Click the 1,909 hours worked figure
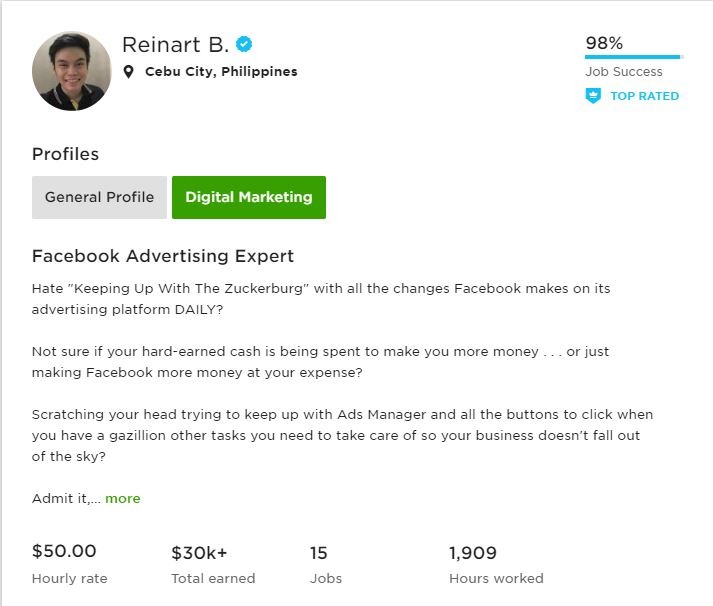This screenshot has width=713, height=606. [x=473, y=553]
